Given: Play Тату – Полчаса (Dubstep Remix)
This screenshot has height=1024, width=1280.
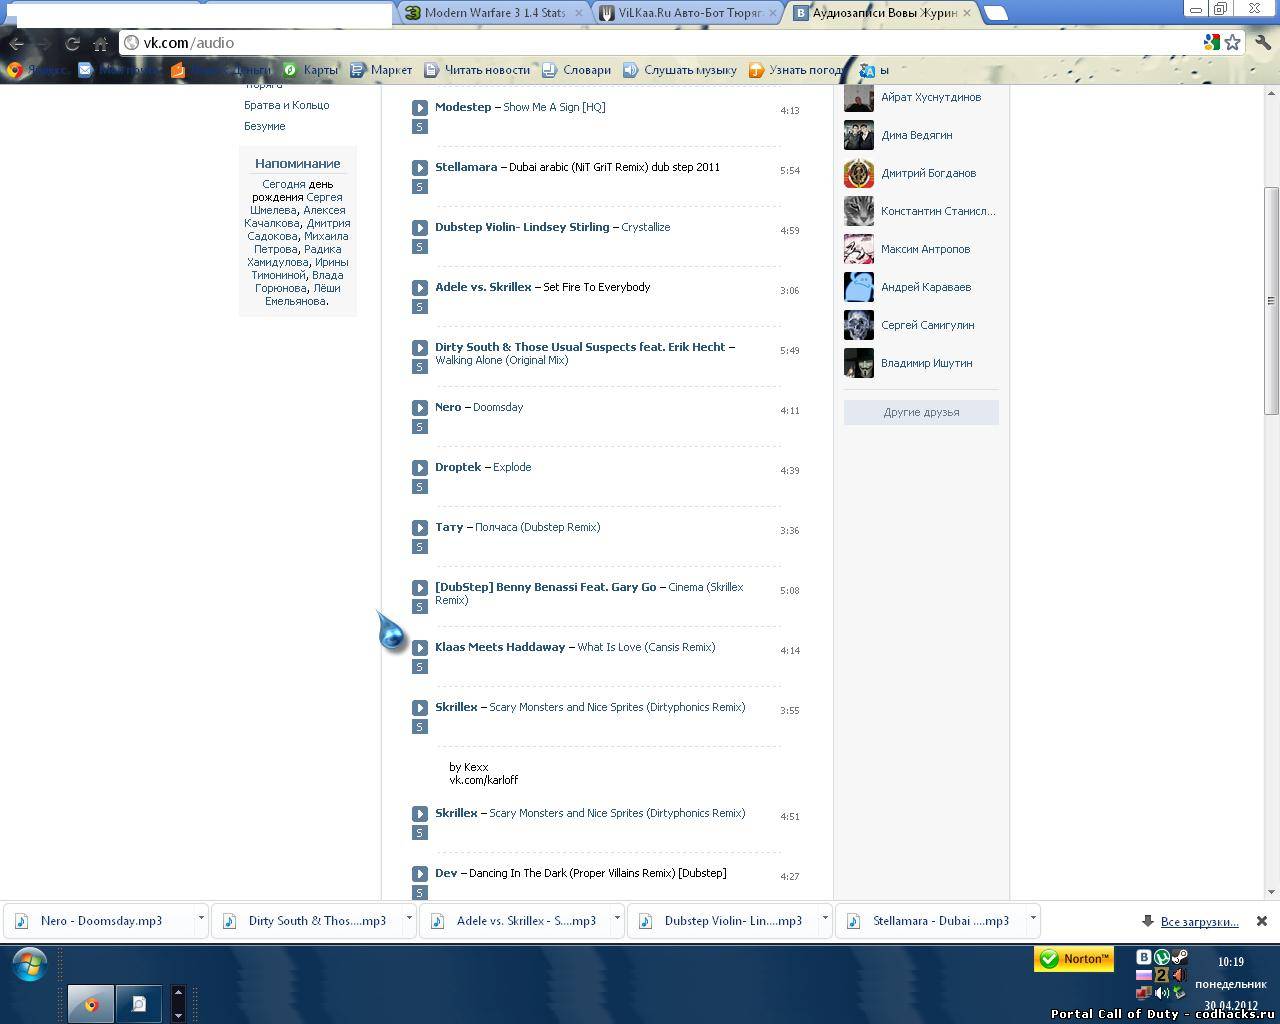Looking at the screenshot, I should click(x=420, y=528).
